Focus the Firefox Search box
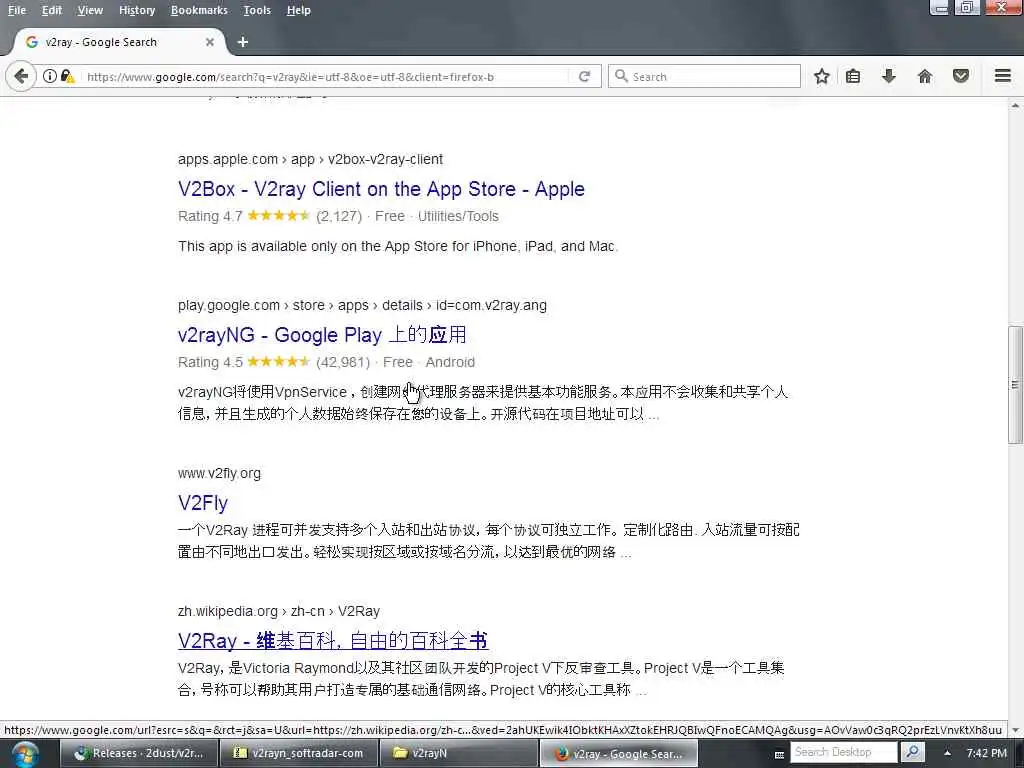 [704, 76]
